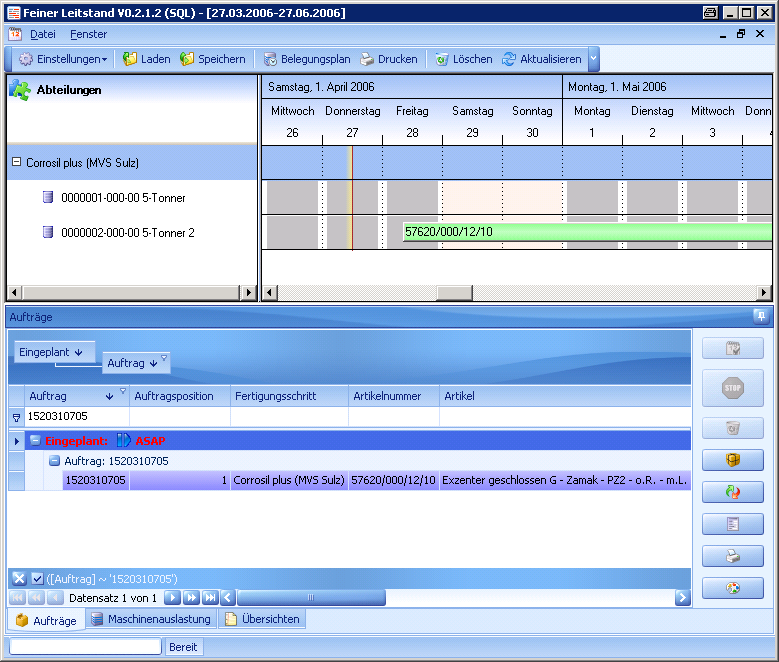
Task: Click the yellow package button in the side panel
Action: coord(732,460)
